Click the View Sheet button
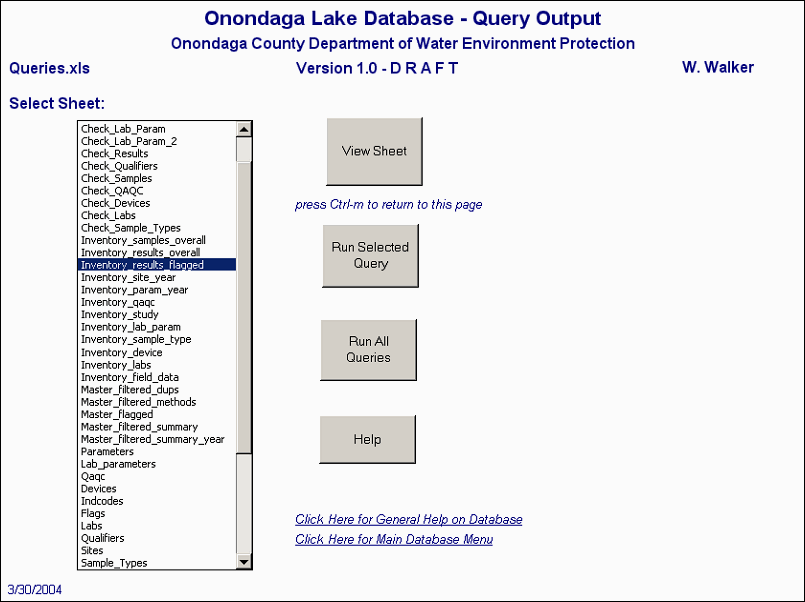Image resolution: width=805 pixels, height=602 pixels. [x=374, y=151]
